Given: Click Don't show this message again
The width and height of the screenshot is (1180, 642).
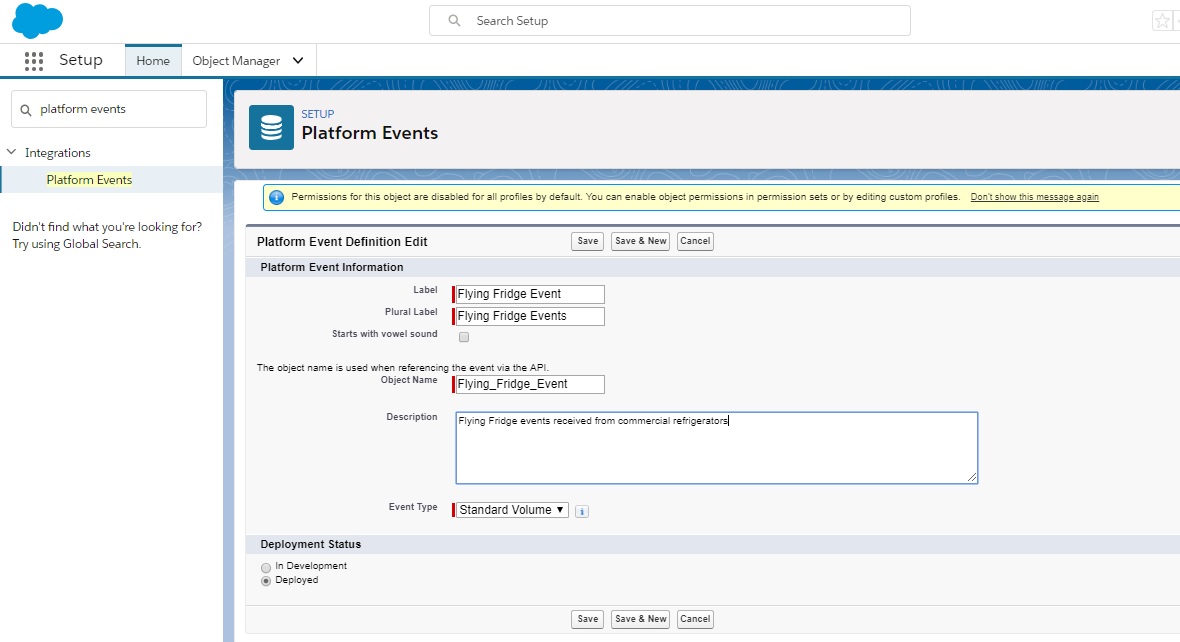Looking at the screenshot, I should tap(1034, 197).
